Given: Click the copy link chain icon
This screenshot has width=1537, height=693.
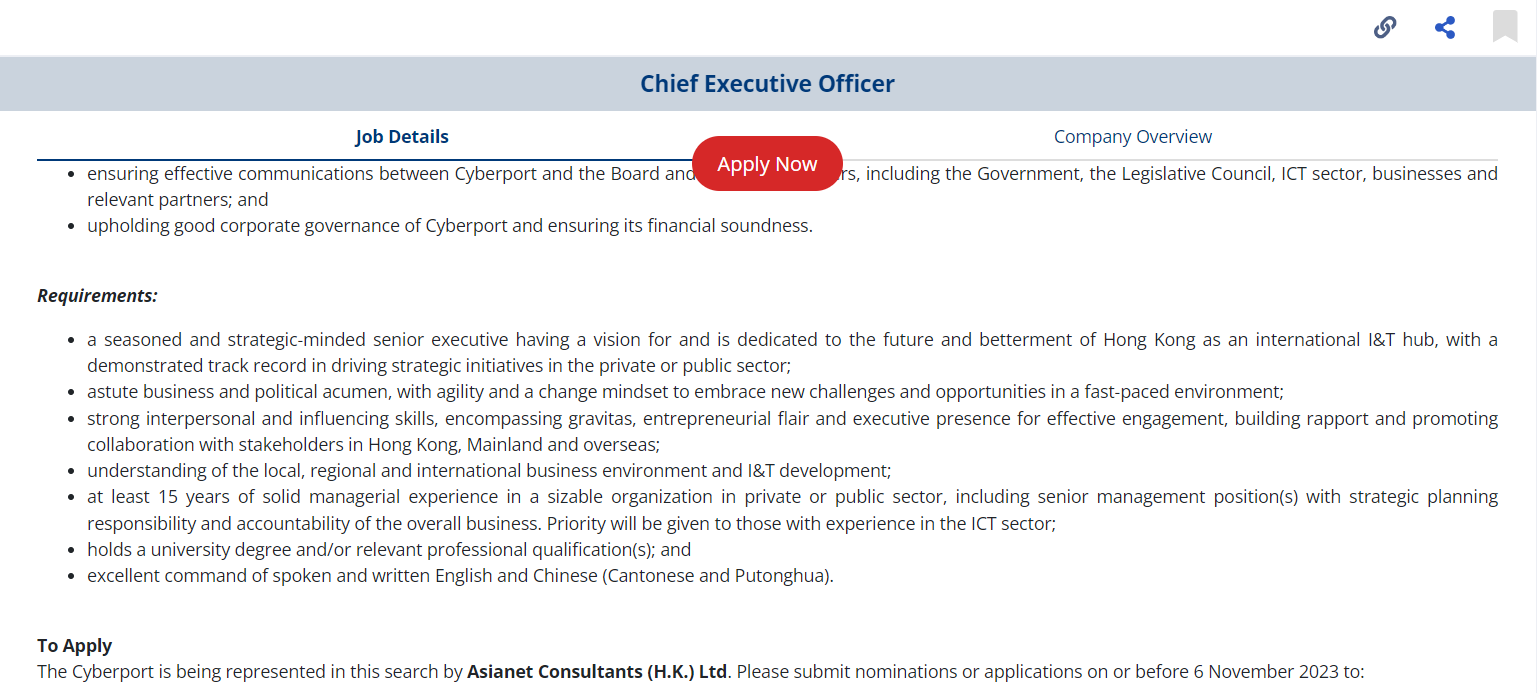Looking at the screenshot, I should coord(1385,27).
